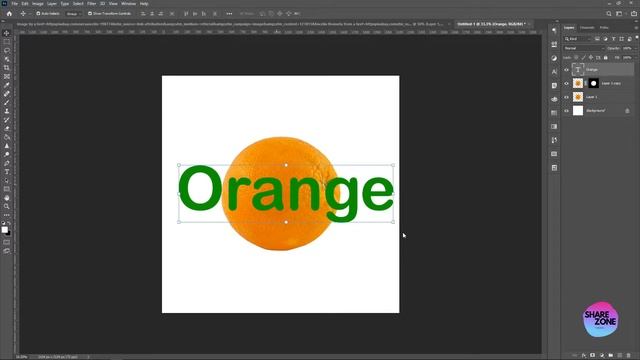The image size is (640, 360).
Task: Click the Share icon at top right
Action: [633, 13]
